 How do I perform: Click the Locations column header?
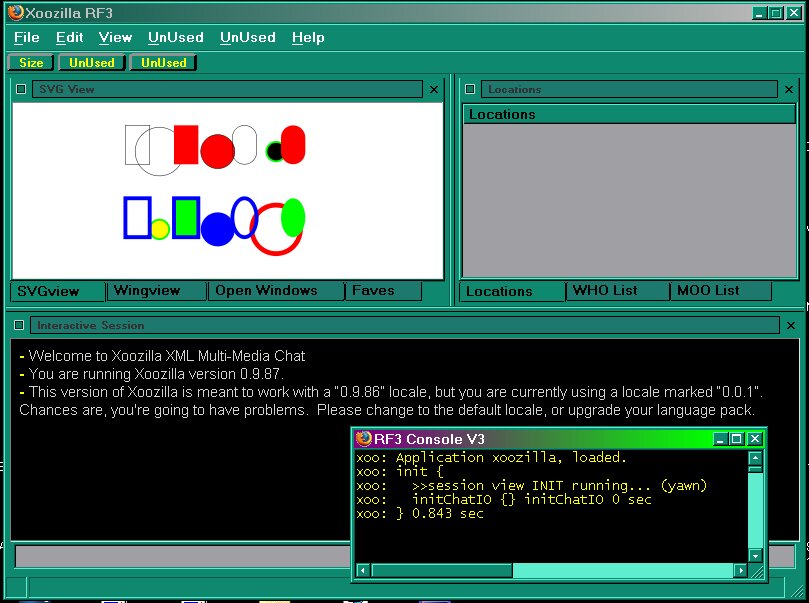(629, 115)
